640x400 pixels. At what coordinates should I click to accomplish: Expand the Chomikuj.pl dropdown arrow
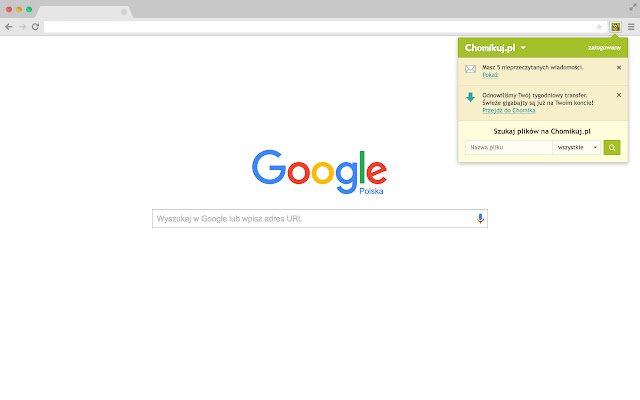pyautogui.click(x=523, y=48)
